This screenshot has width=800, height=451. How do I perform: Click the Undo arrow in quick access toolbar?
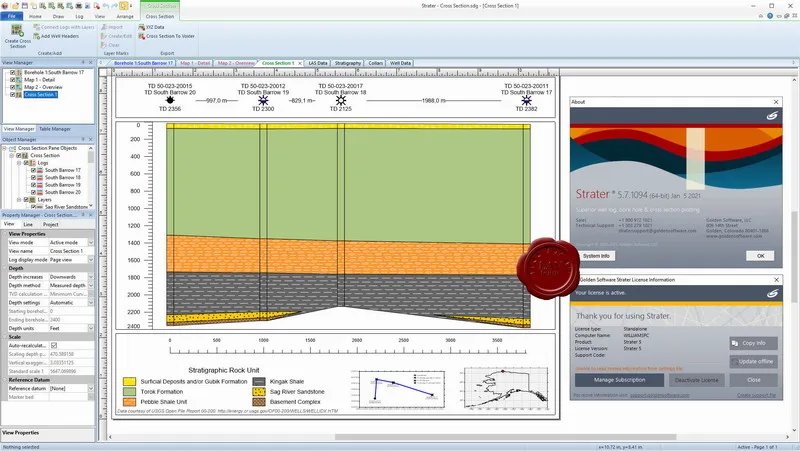pyautogui.click(x=106, y=6)
